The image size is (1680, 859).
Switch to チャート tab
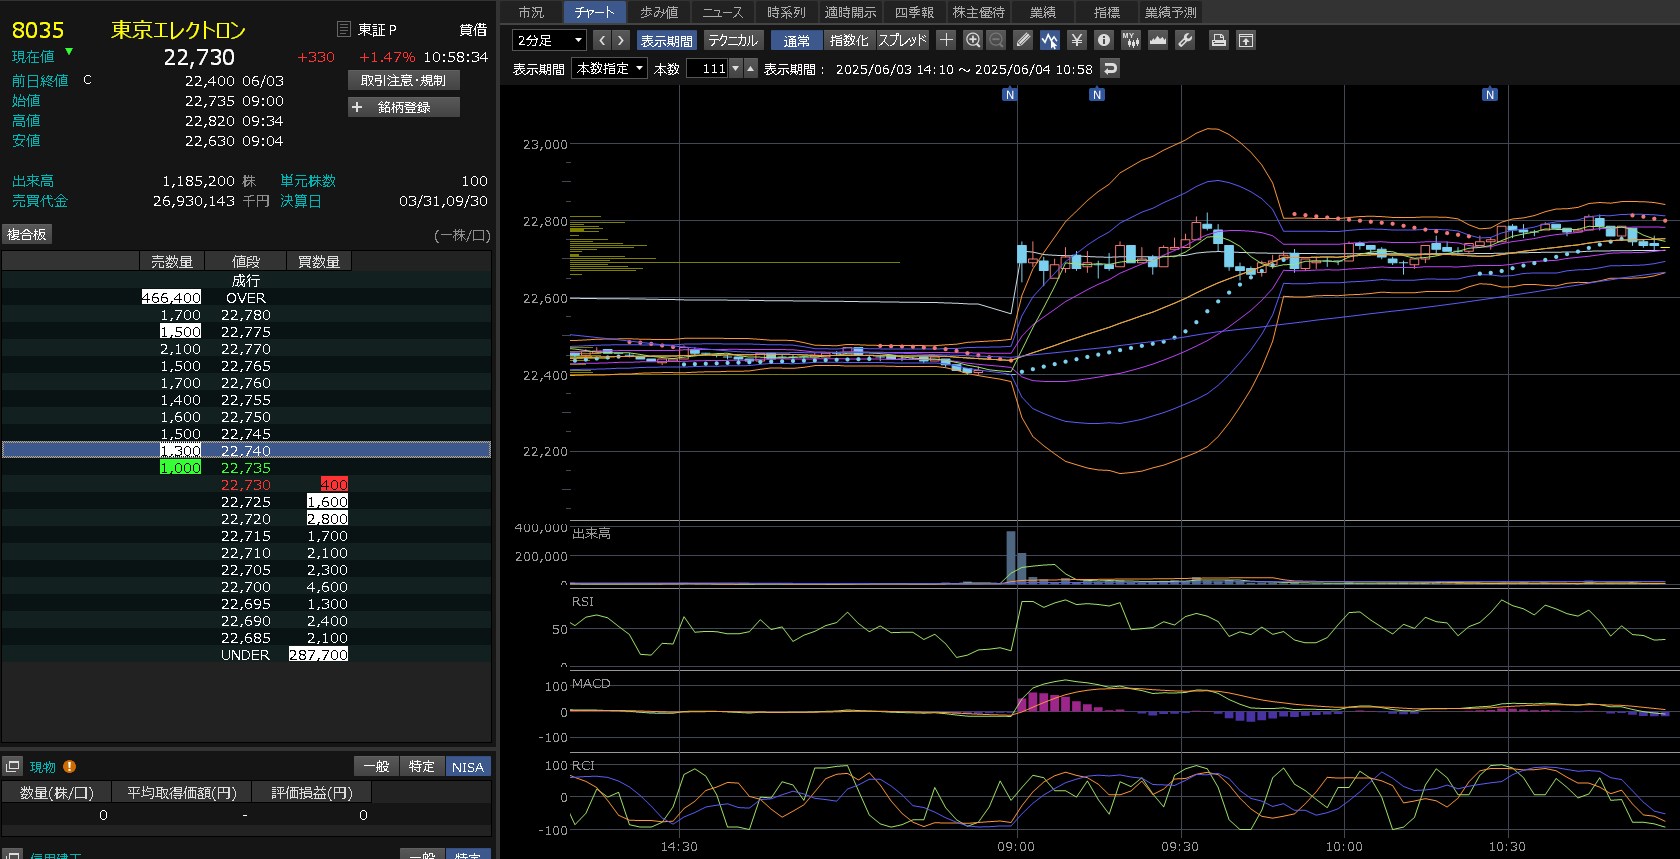pos(594,12)
